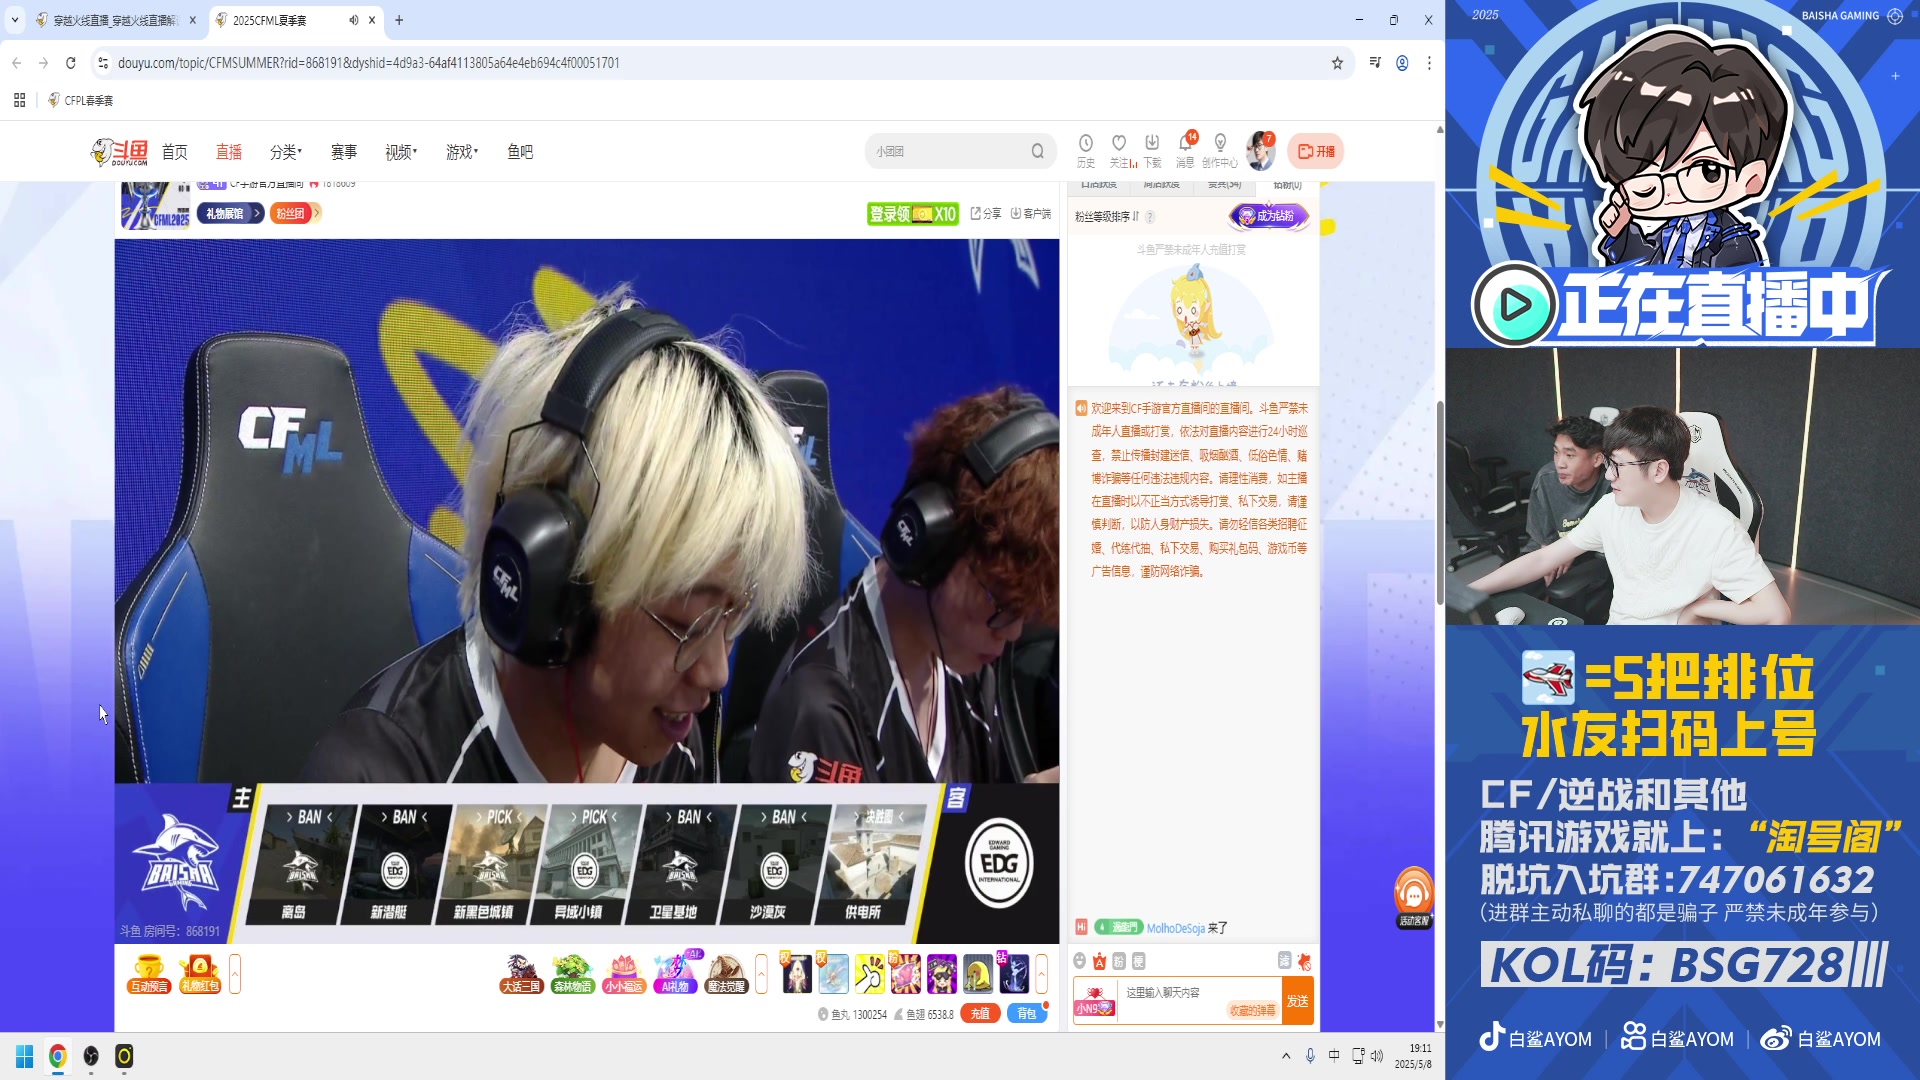Screen dimensions: 1920x1080
Task: Toggle audio mute on the 2025CFML夏季赛 tab
Action: [354, 20]
